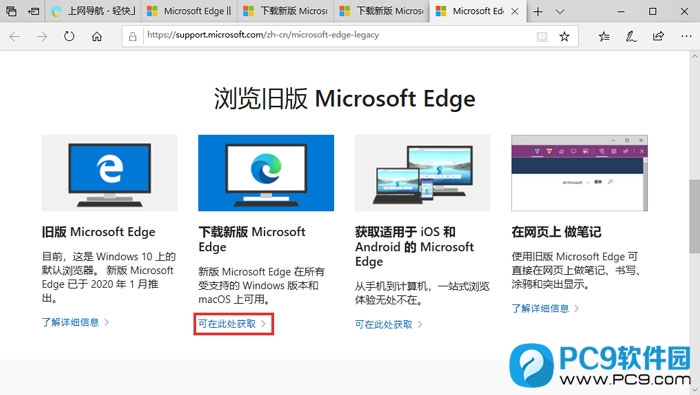700x395 pixels.
Task: Reload the page with the refresh icon
Action: coord(69,36)
